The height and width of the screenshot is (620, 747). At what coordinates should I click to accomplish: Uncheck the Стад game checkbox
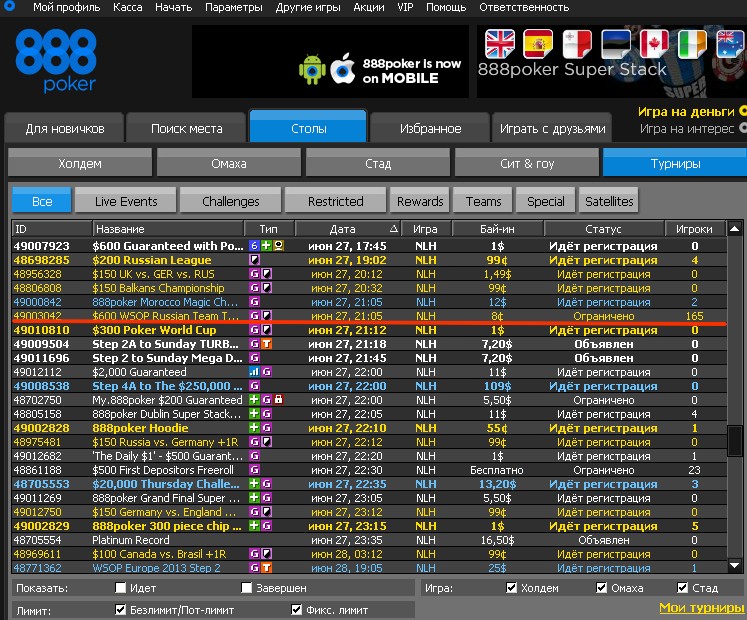(682, 588)
